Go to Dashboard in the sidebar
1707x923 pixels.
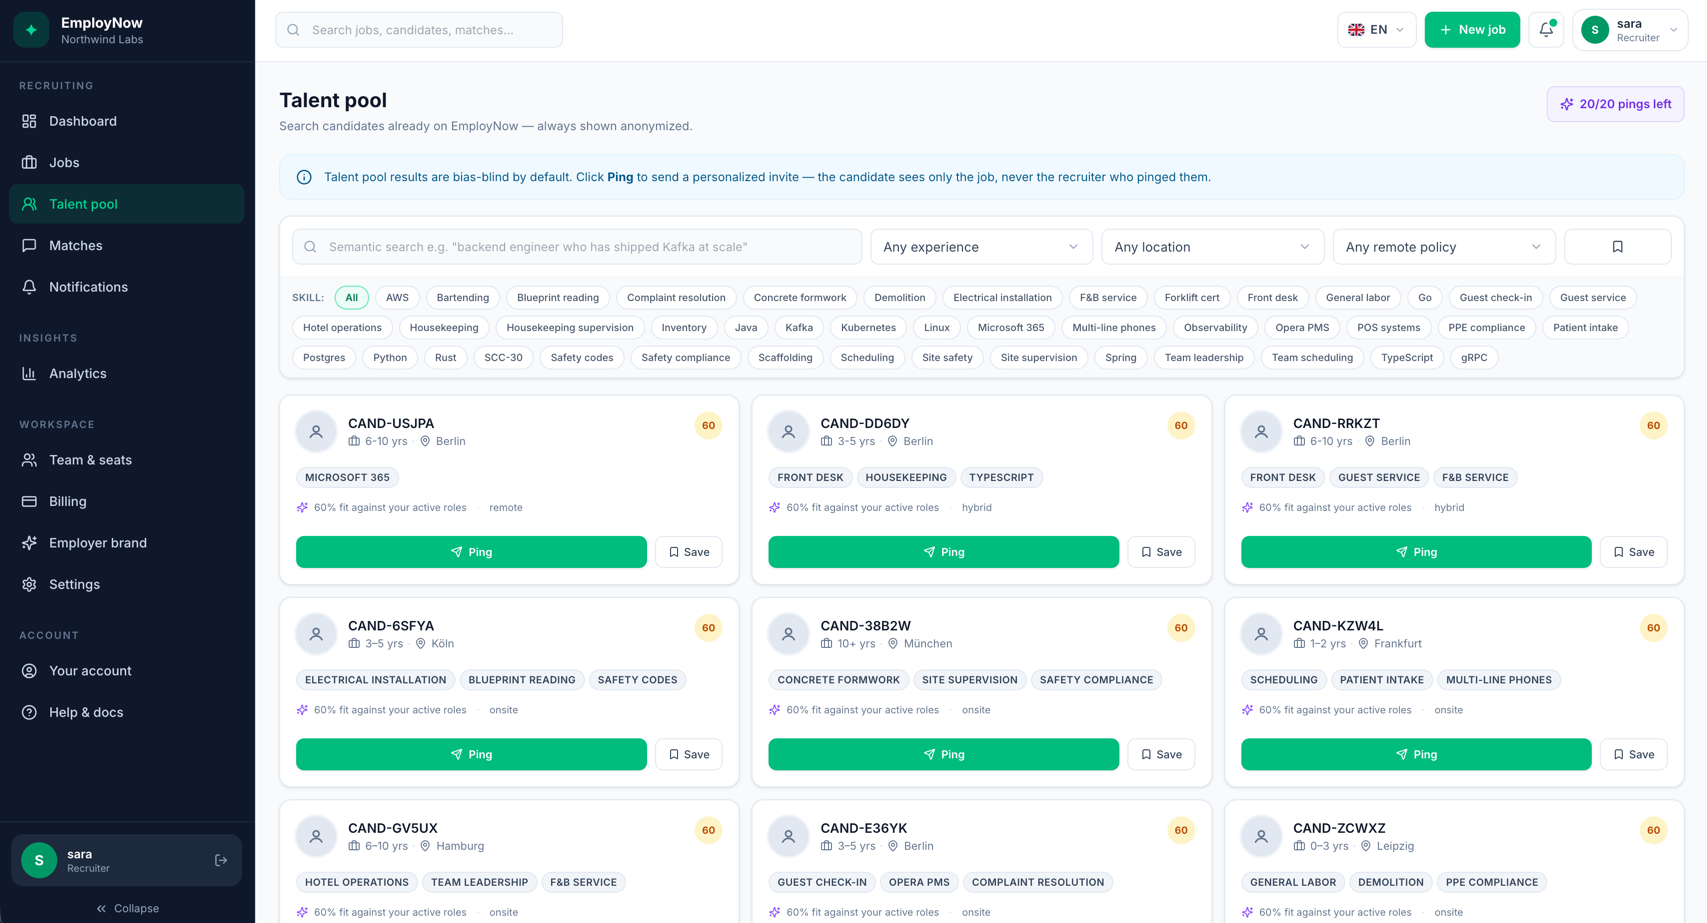point(127,121)
